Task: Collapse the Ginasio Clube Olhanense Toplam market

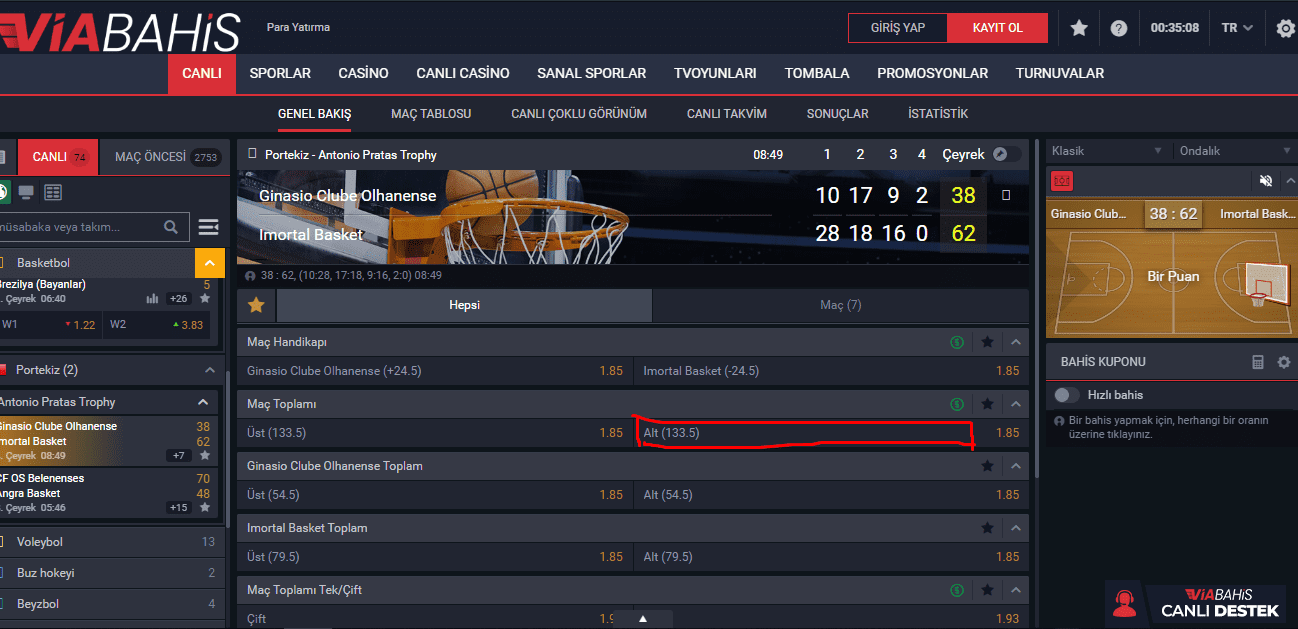Action: 1016,466
